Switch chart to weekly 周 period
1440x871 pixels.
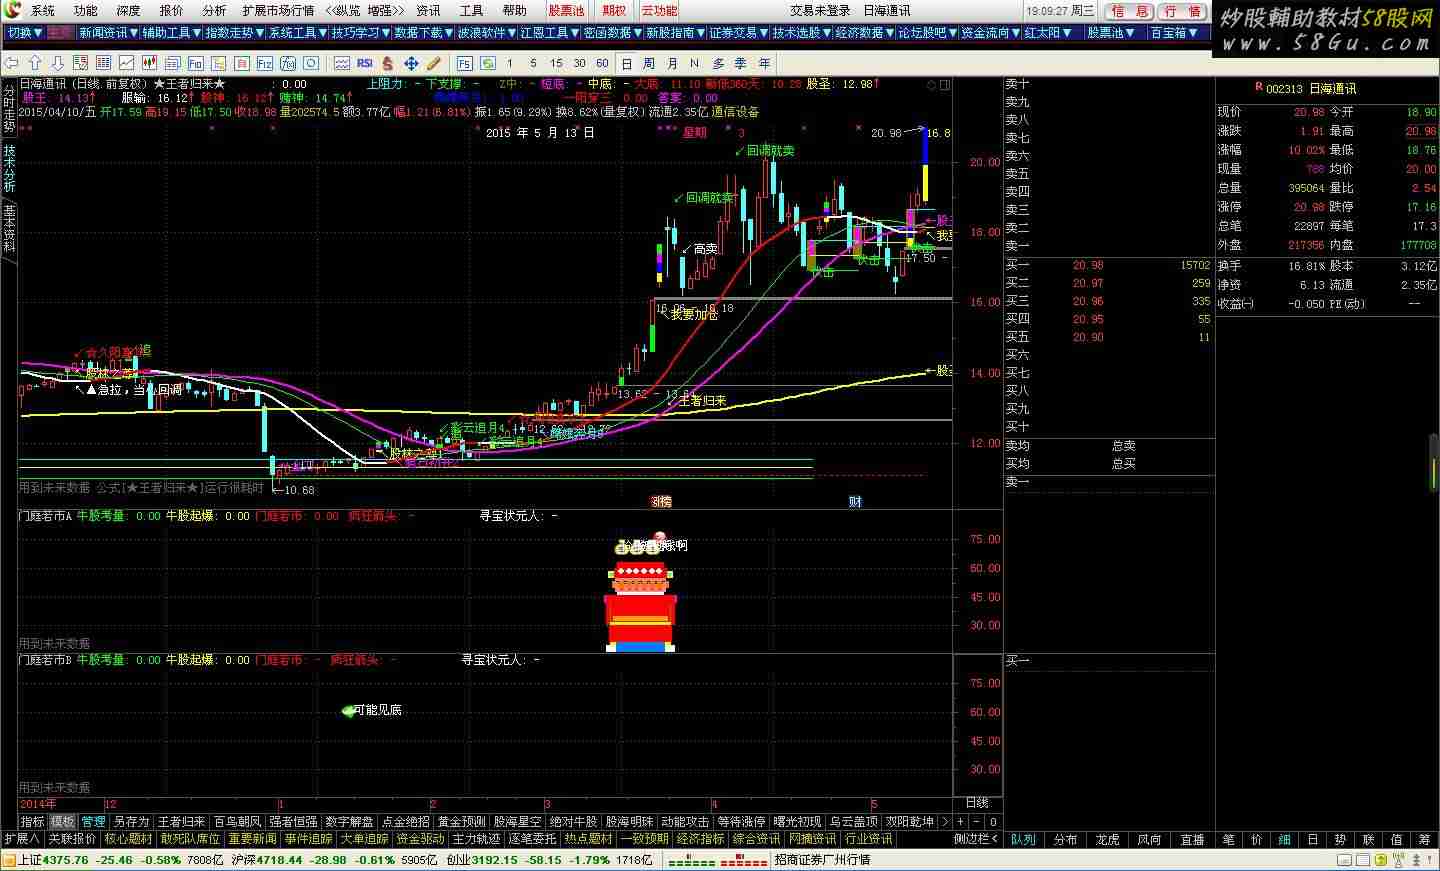click(x=649, y=63)
